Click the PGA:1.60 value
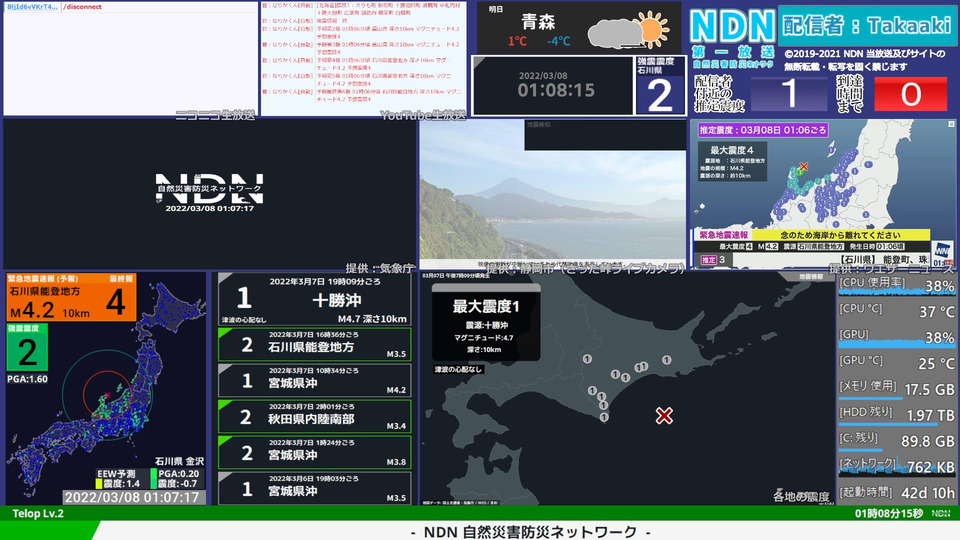The image size is (960, 540). (27, 379)
